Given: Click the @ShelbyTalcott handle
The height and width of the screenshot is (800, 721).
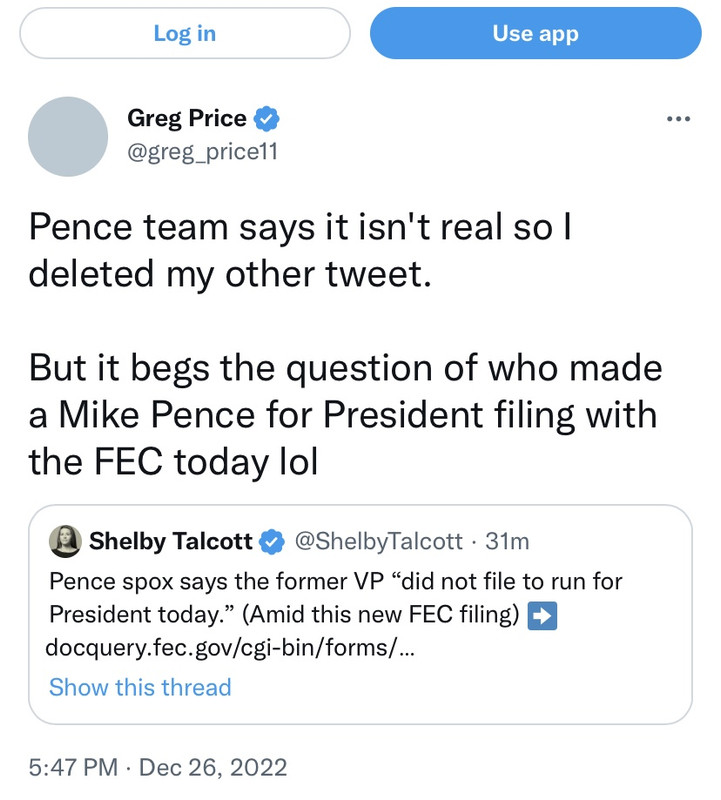Looking at the screenshot, I should click(378, 542).
